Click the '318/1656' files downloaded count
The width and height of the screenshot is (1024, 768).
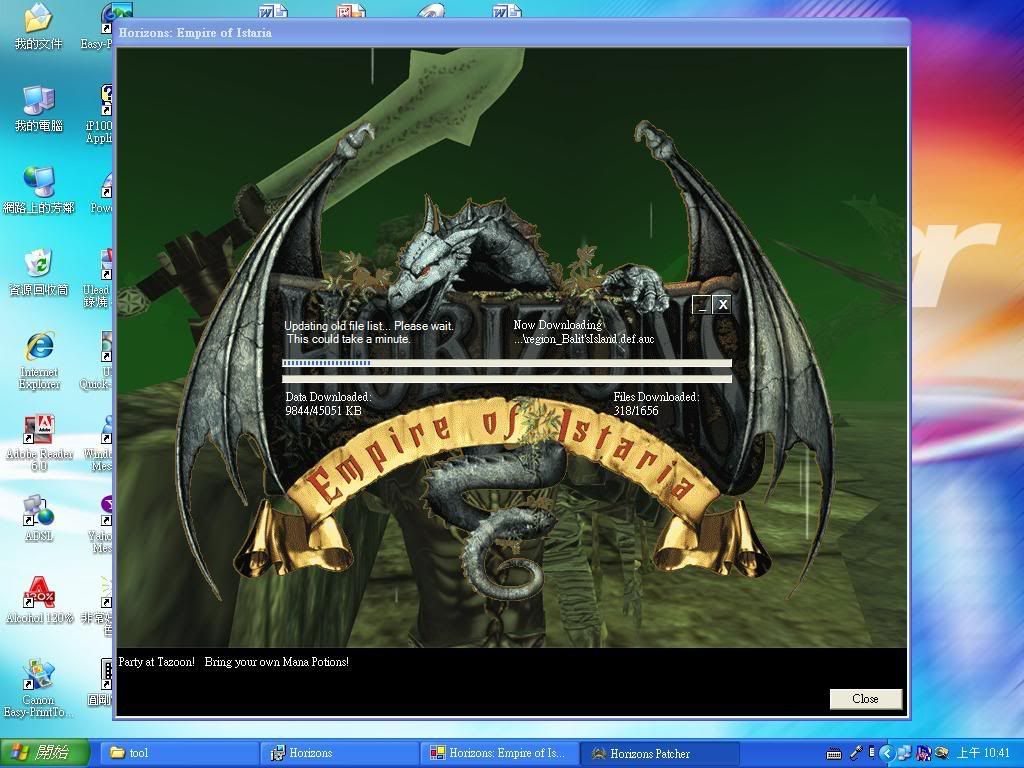point(636,411)
